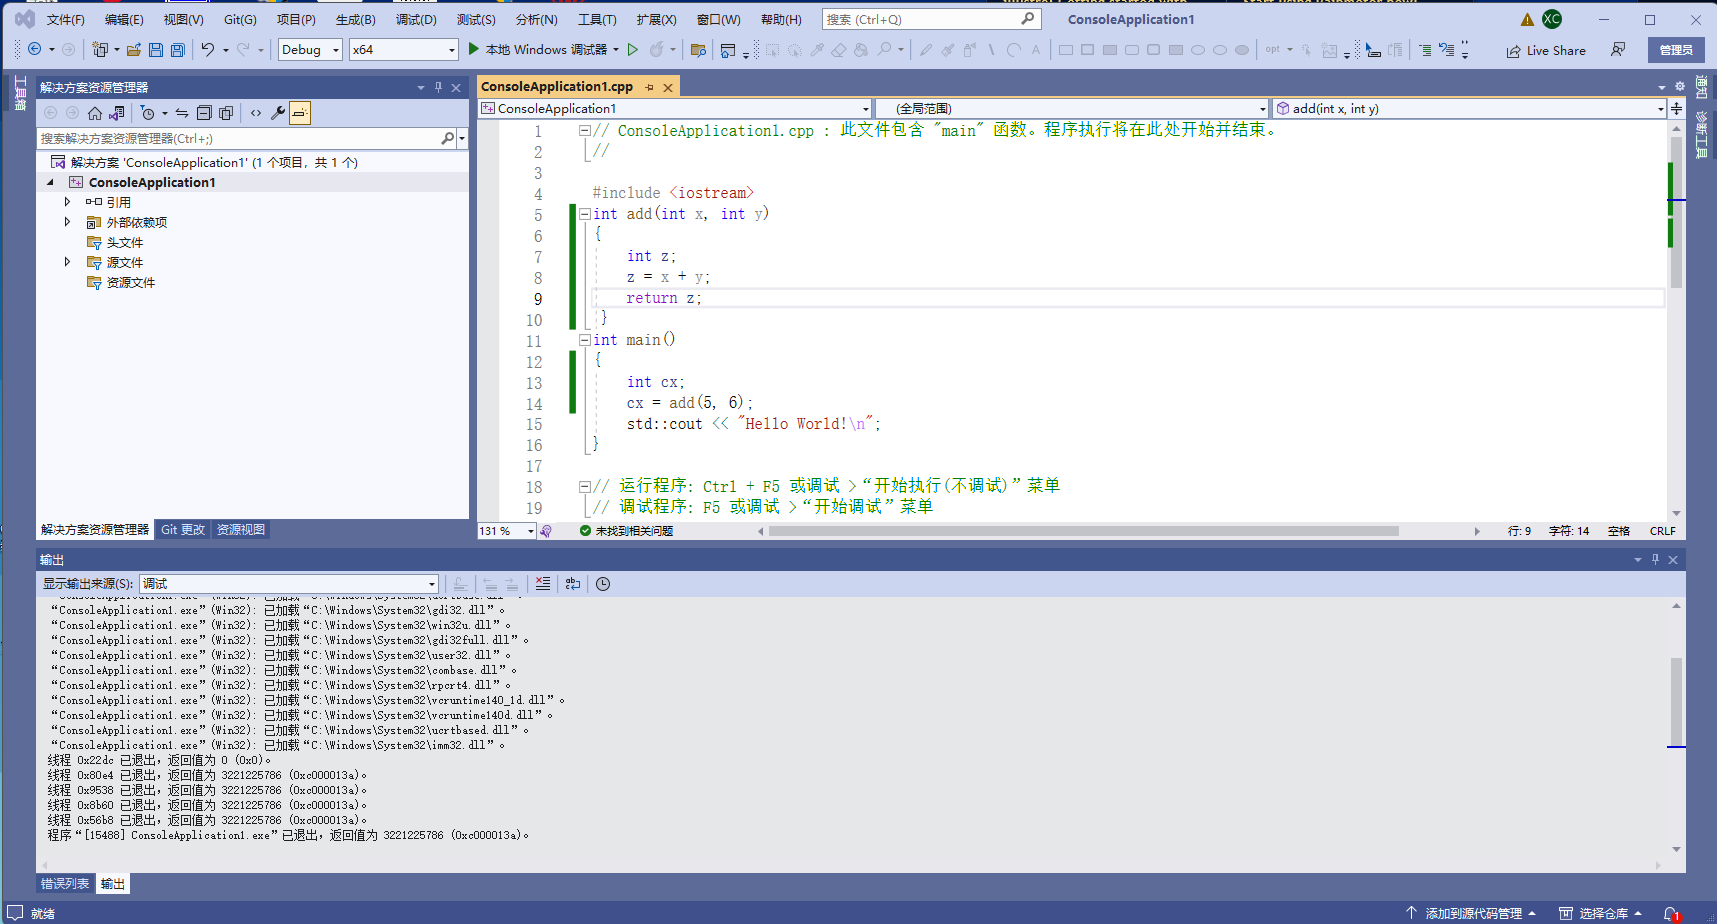Click the Solution Explorer search field

pos(251,138)
